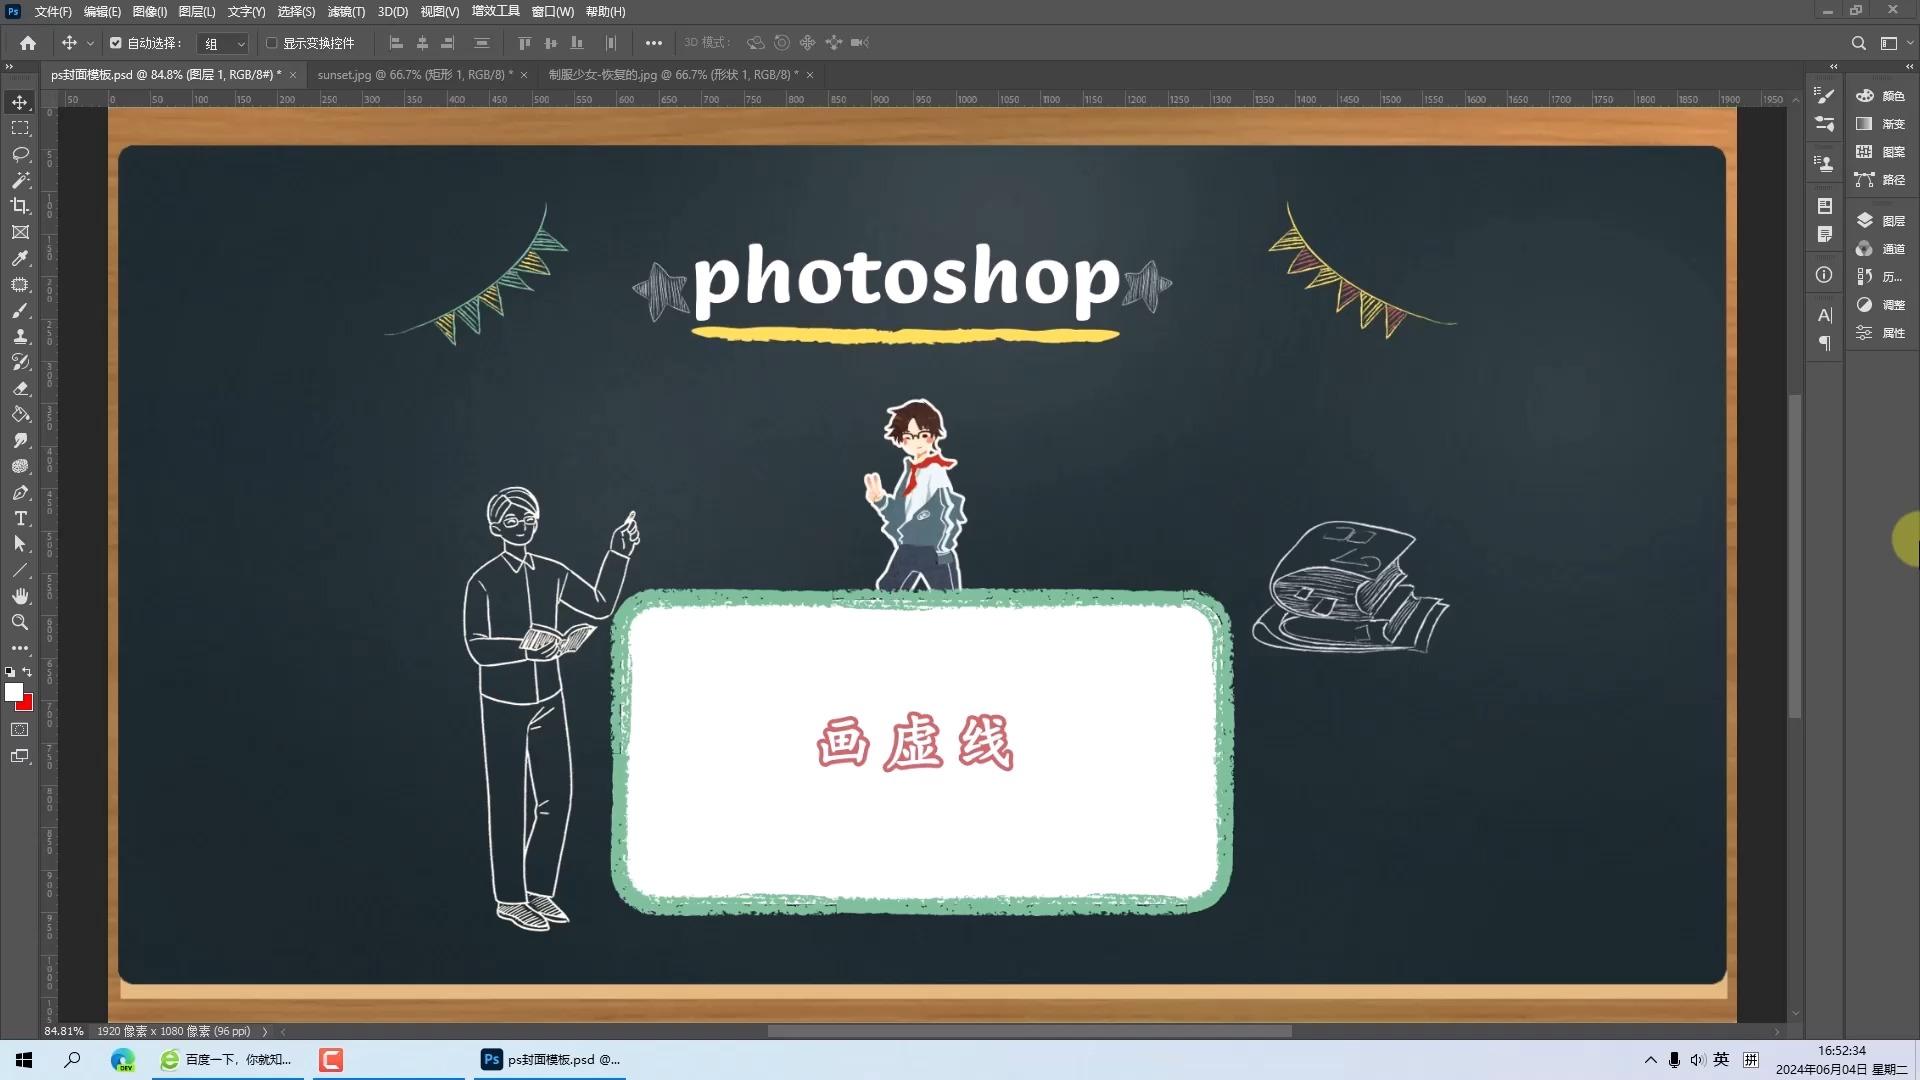This screenshot has height=1080, width=1920.
Task: Open the Search magnifier in options bar
Action: [1858, 43]
